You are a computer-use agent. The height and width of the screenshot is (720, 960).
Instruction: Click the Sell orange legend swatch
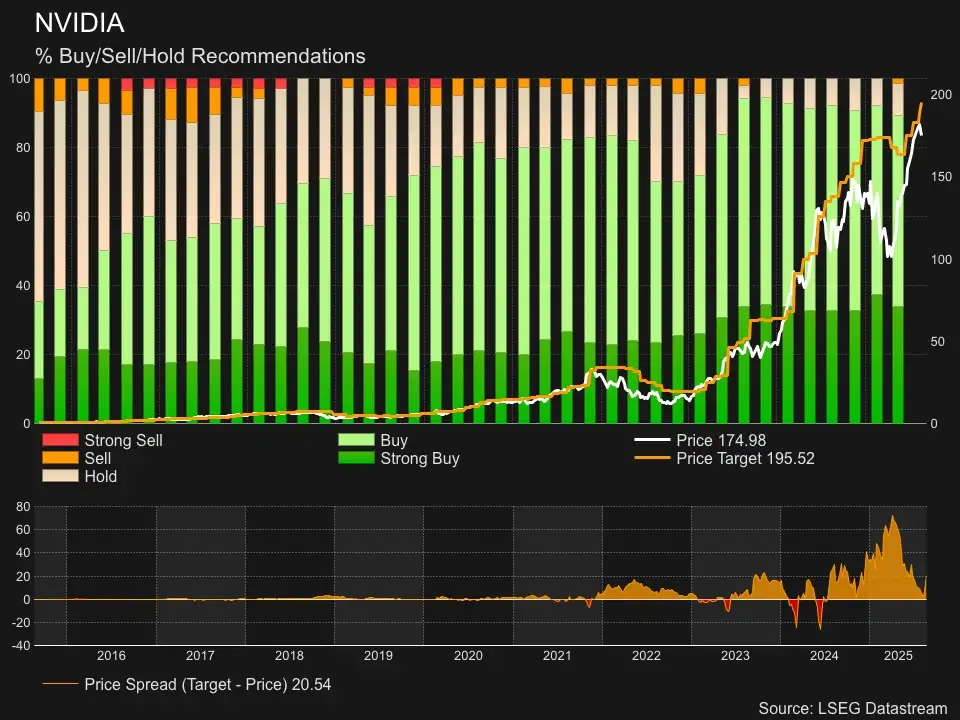[x=60, y=458]
